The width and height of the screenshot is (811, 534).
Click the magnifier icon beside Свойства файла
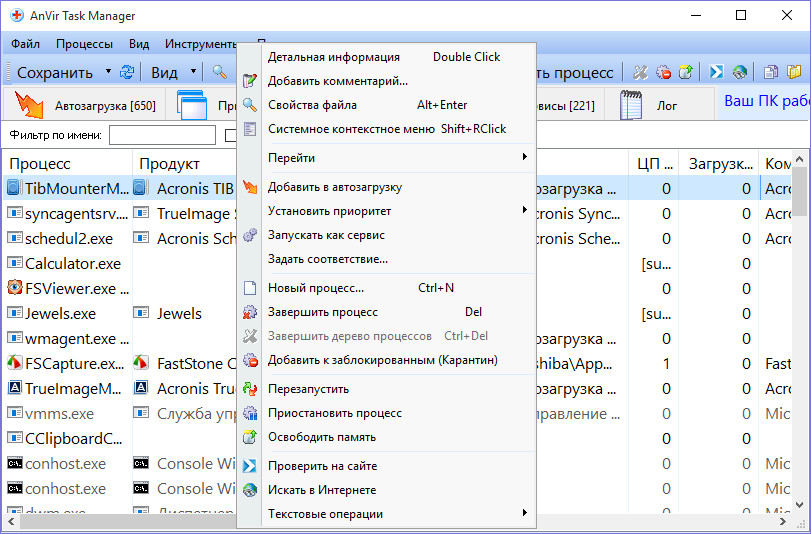[x=250, y=105]
